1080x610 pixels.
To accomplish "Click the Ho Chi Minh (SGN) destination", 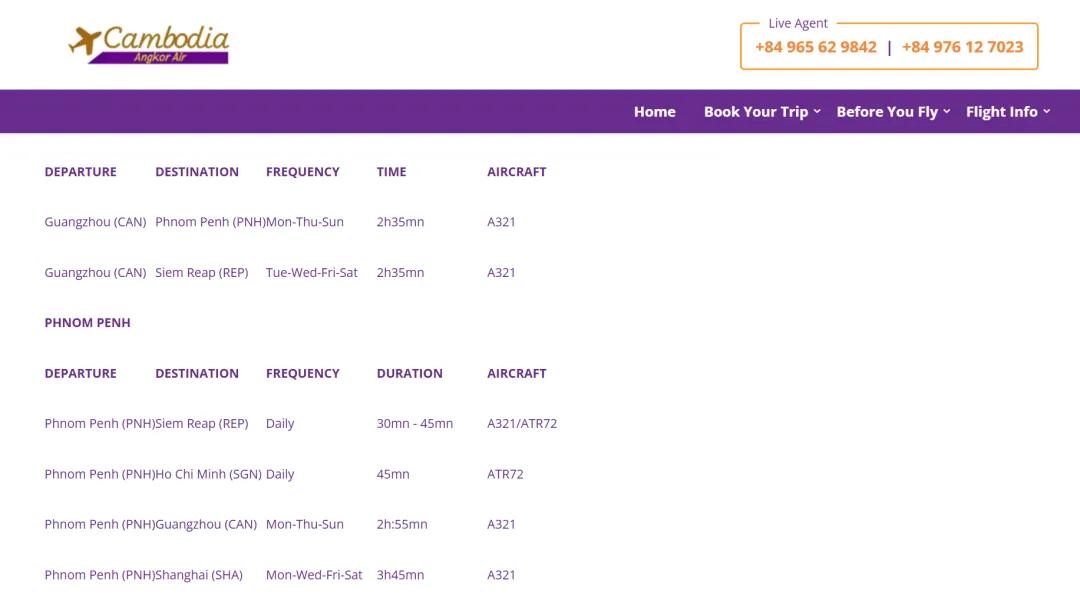I will click(x=208, y=474).
